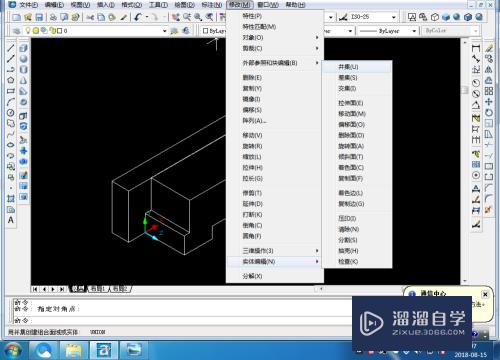Screen dimensions: 500x360
Task: Expand the 剪裁(C) submenu
Action: pyautogui.click(x=275, y=48)
